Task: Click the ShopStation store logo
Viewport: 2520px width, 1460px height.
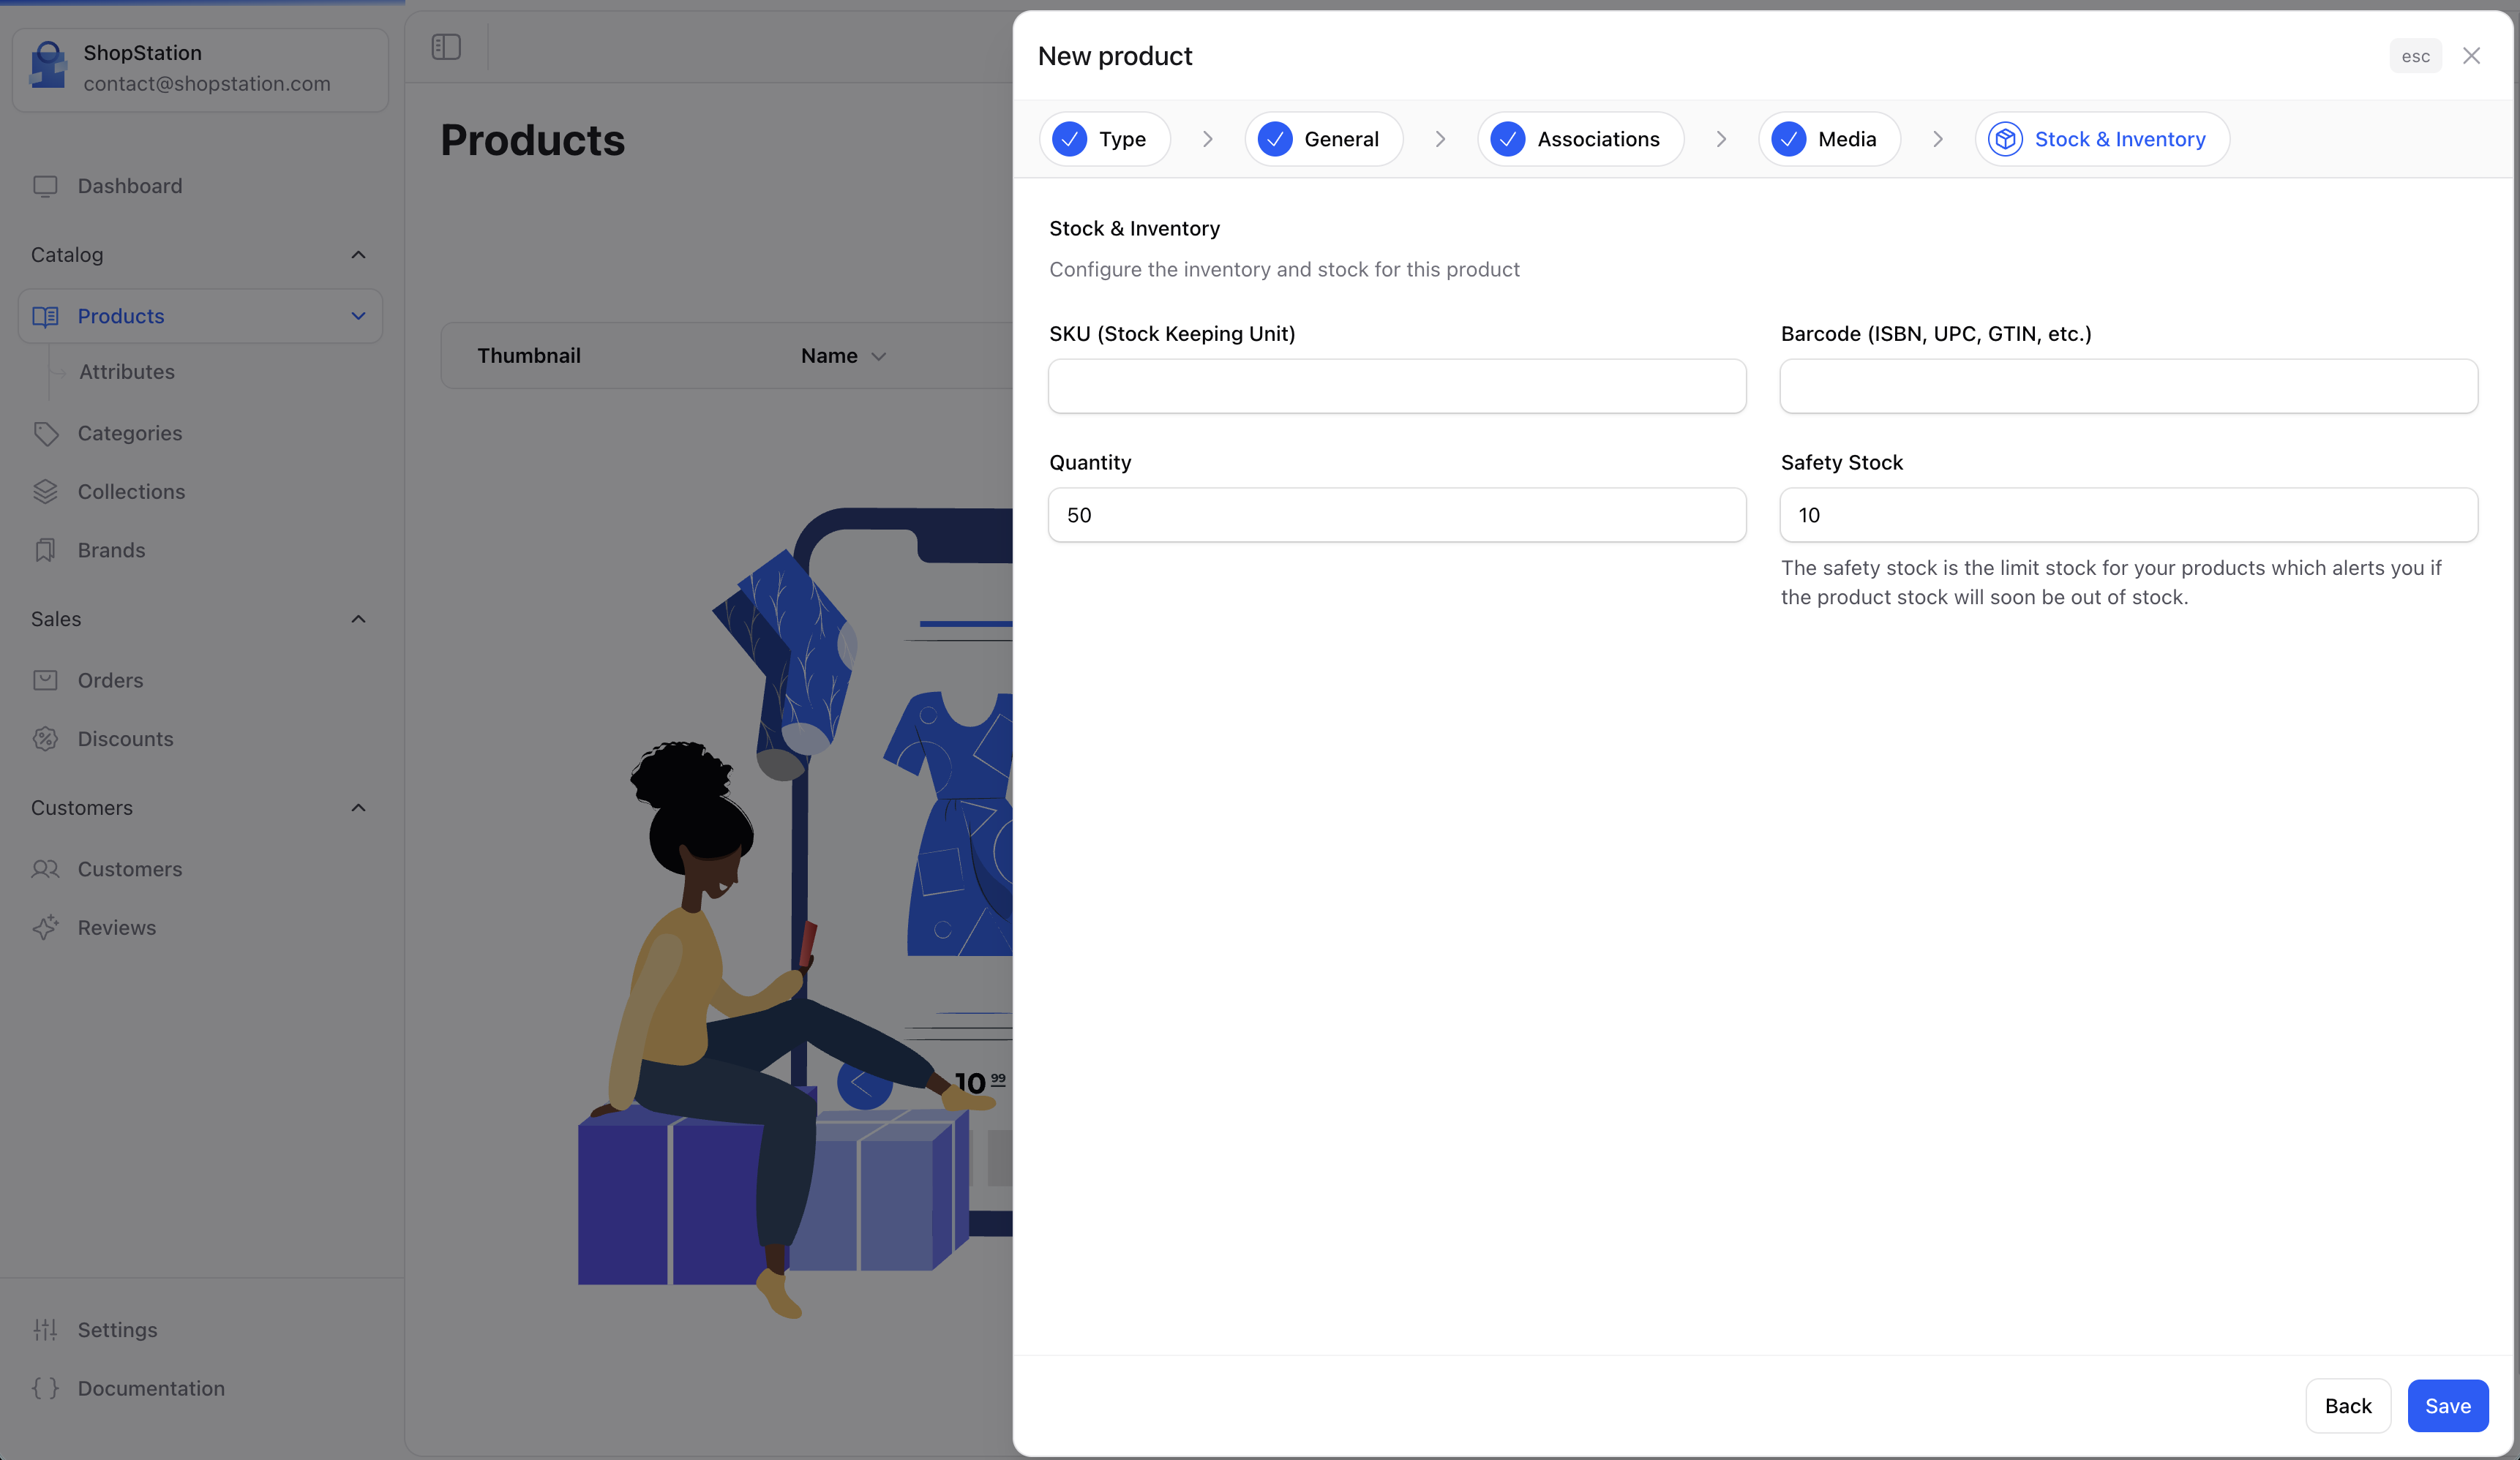Action: pyautogui.click(x=48, y=67)
